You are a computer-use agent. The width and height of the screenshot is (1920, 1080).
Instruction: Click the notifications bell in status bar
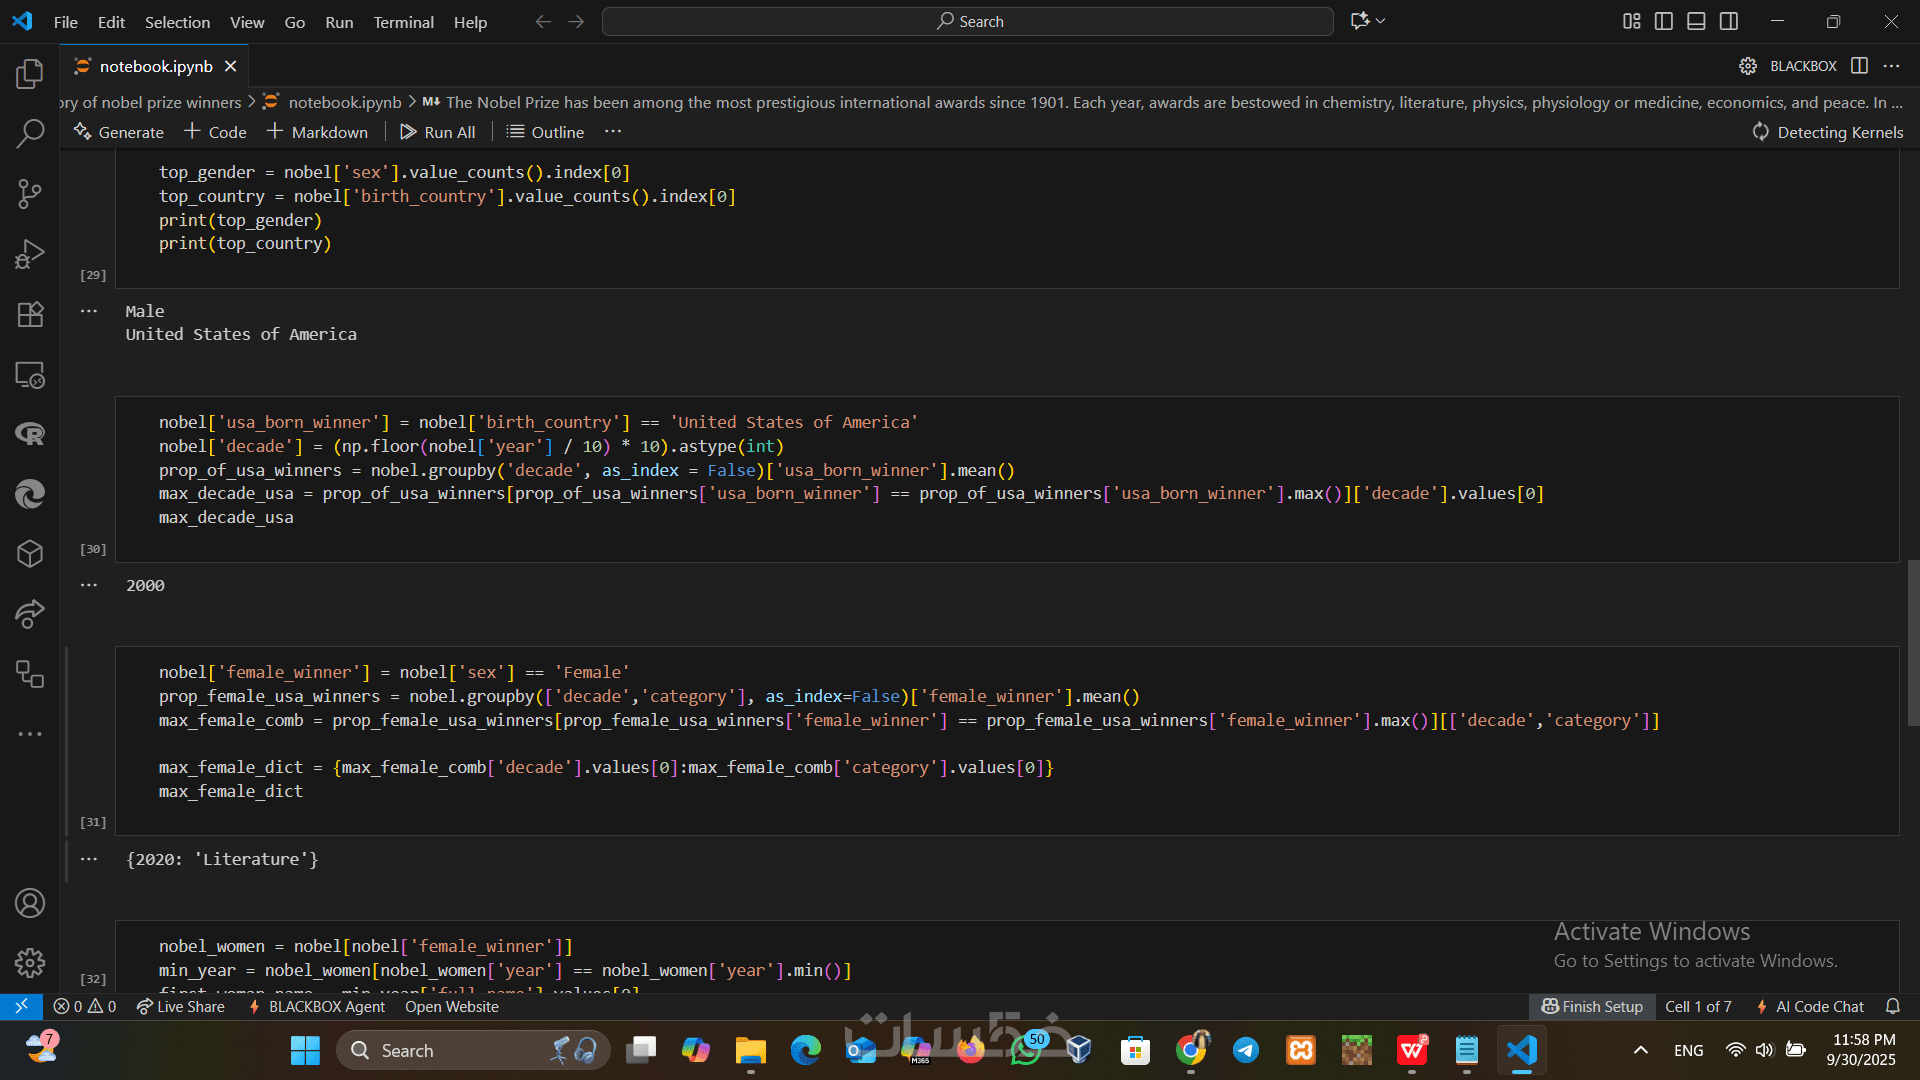[1892, 1007]
